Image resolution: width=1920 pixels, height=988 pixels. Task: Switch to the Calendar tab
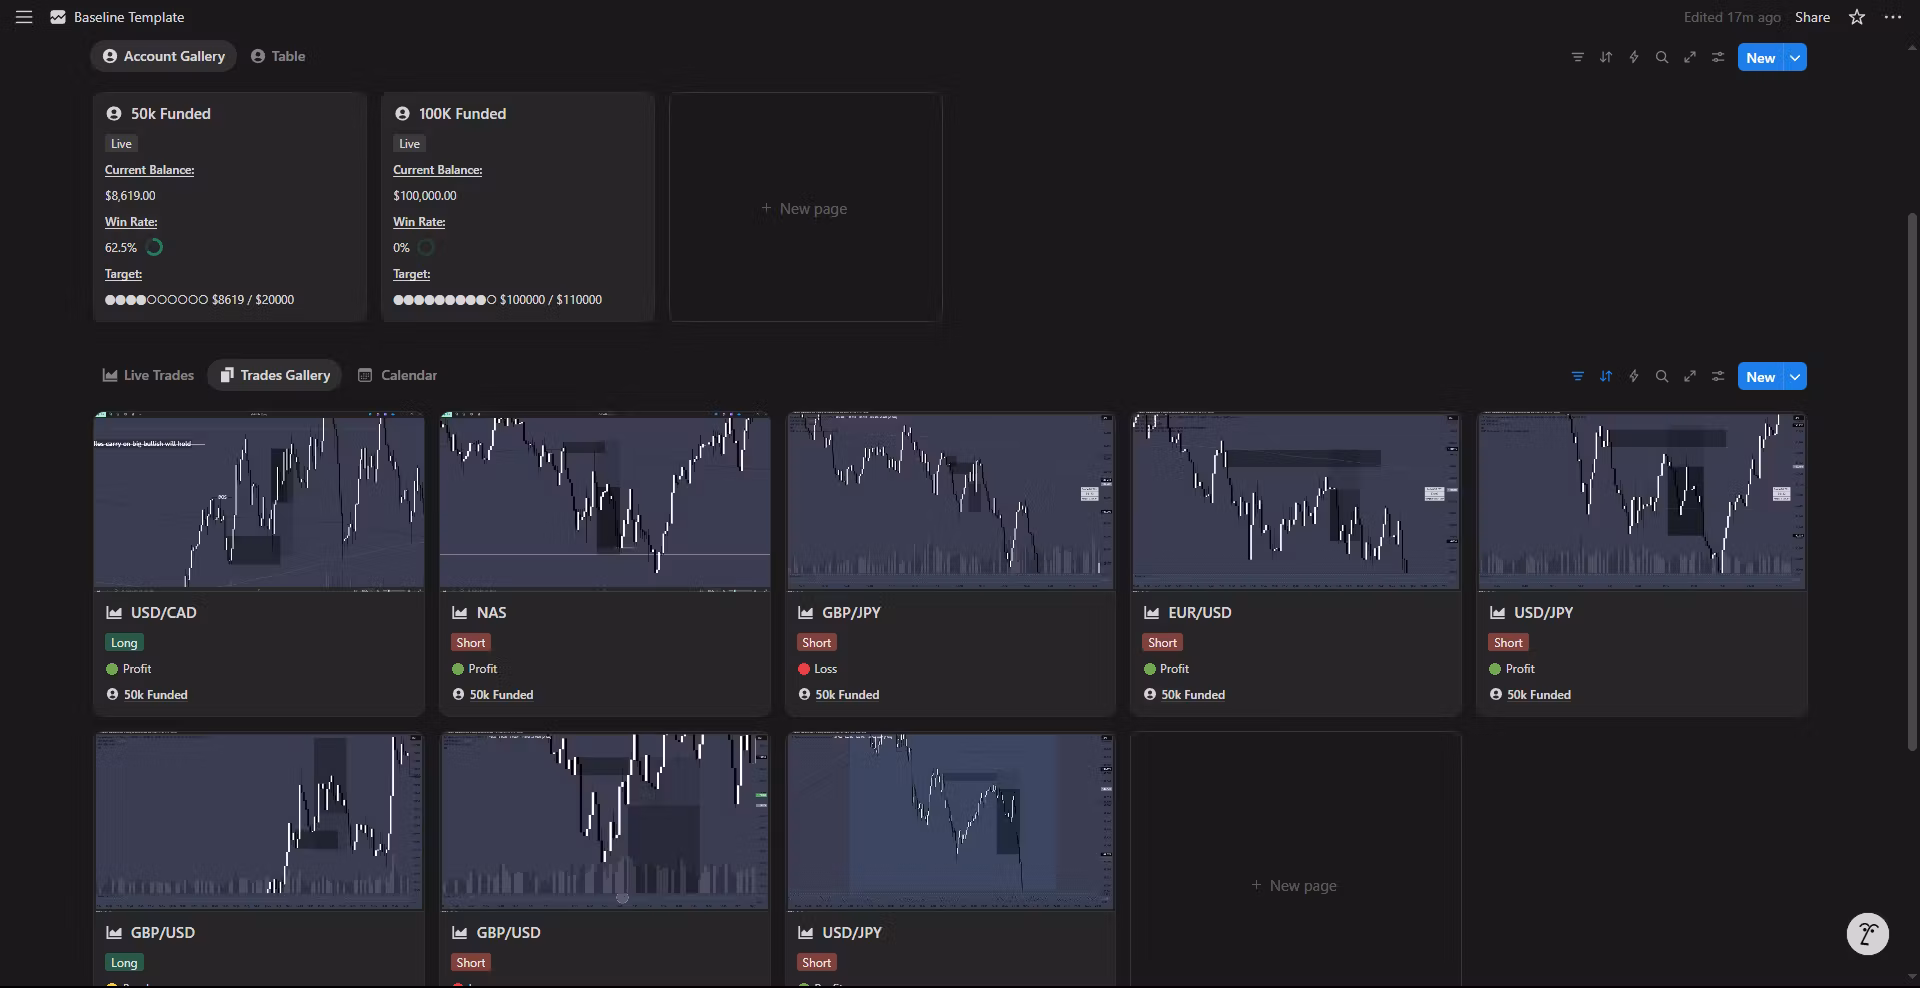[x=398, y=375]
